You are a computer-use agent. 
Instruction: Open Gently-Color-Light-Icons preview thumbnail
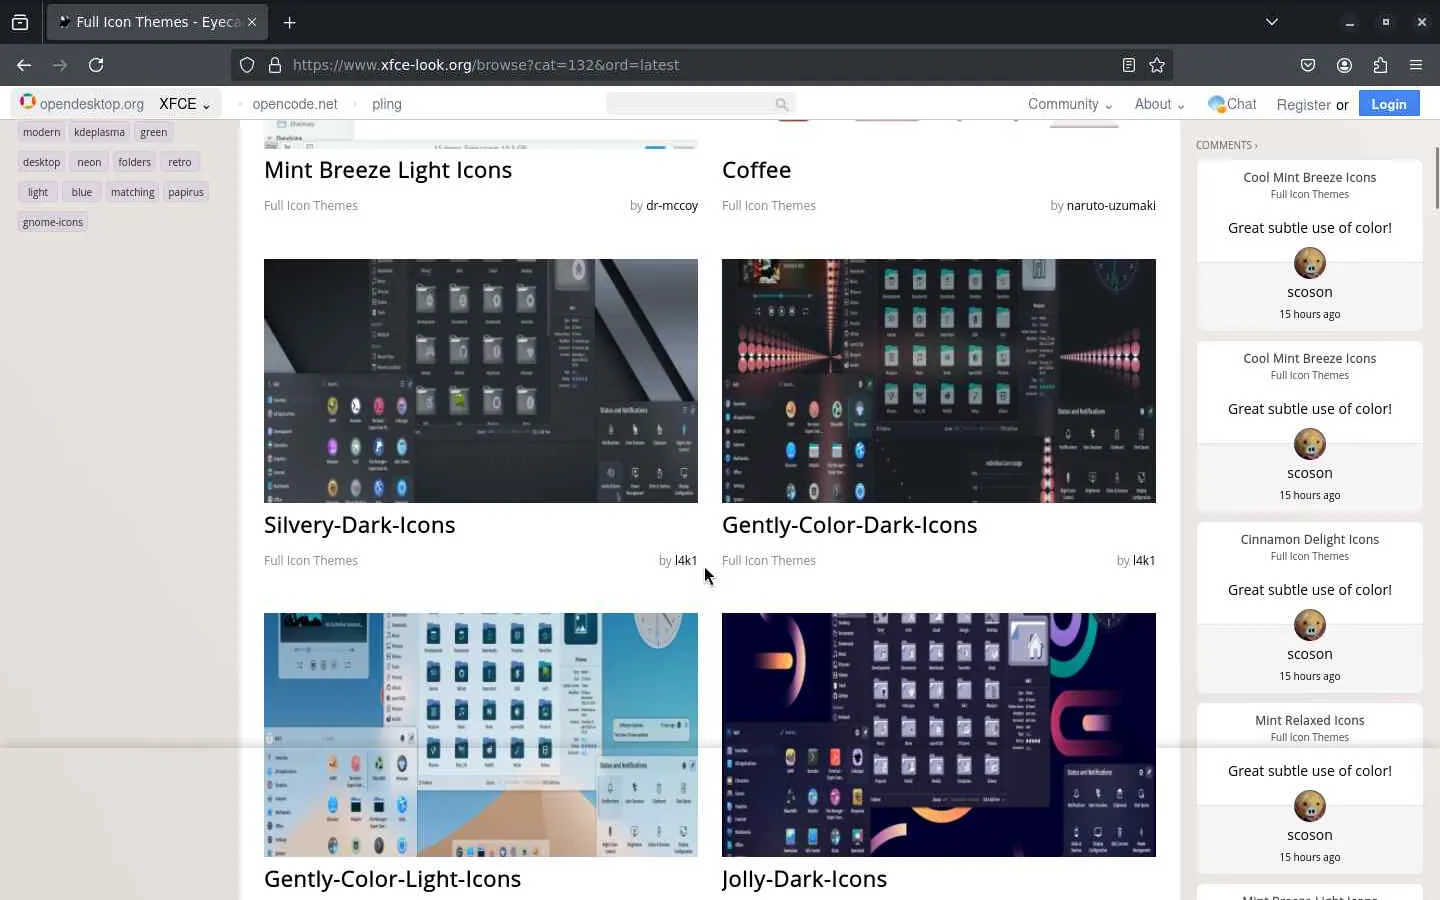[x=481, y=735]
